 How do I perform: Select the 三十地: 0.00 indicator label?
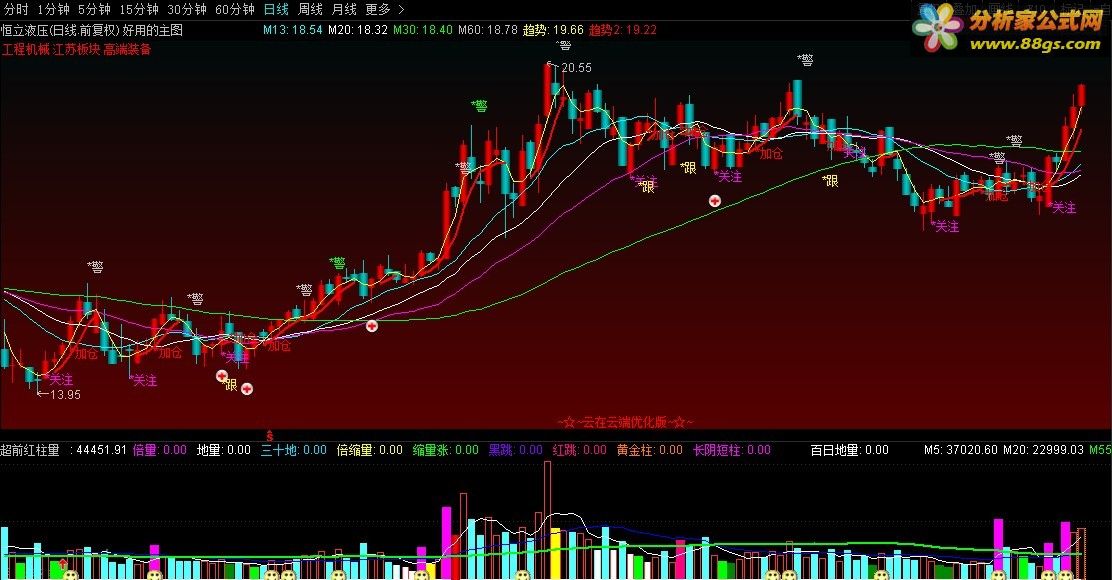click(294, 450)
